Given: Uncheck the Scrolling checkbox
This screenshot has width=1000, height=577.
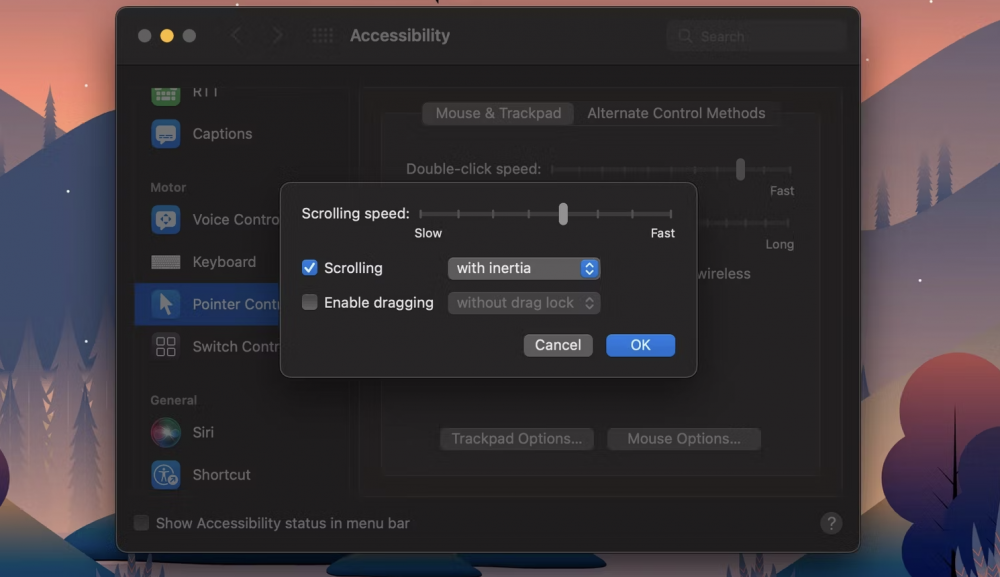Looking at the screenshot, I should 310,268.
